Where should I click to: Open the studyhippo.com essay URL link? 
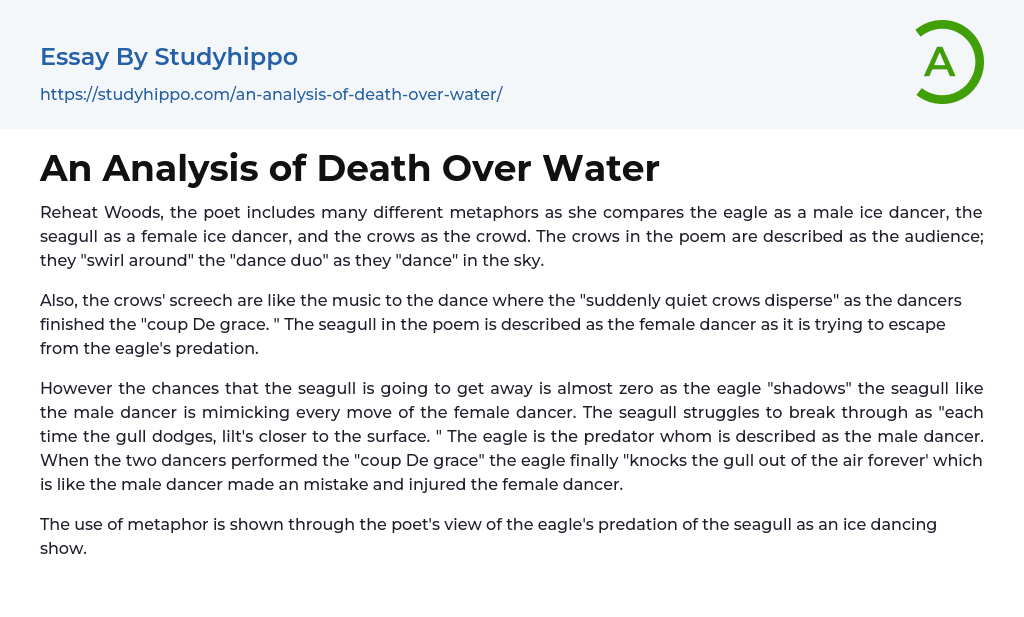[271, 94]
